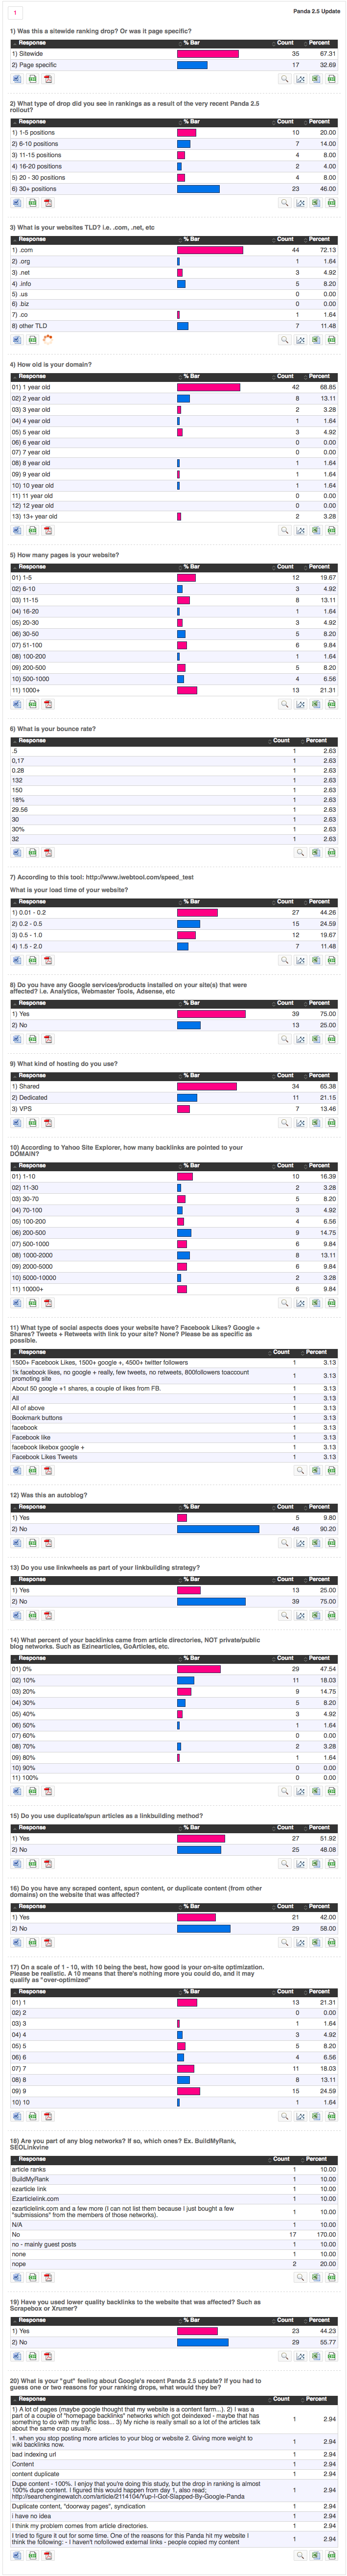Click the magnifier icon under the Yahoo backlinks table
The width and height of the screenshot is (347, 2576).
tap(285, 1303)
